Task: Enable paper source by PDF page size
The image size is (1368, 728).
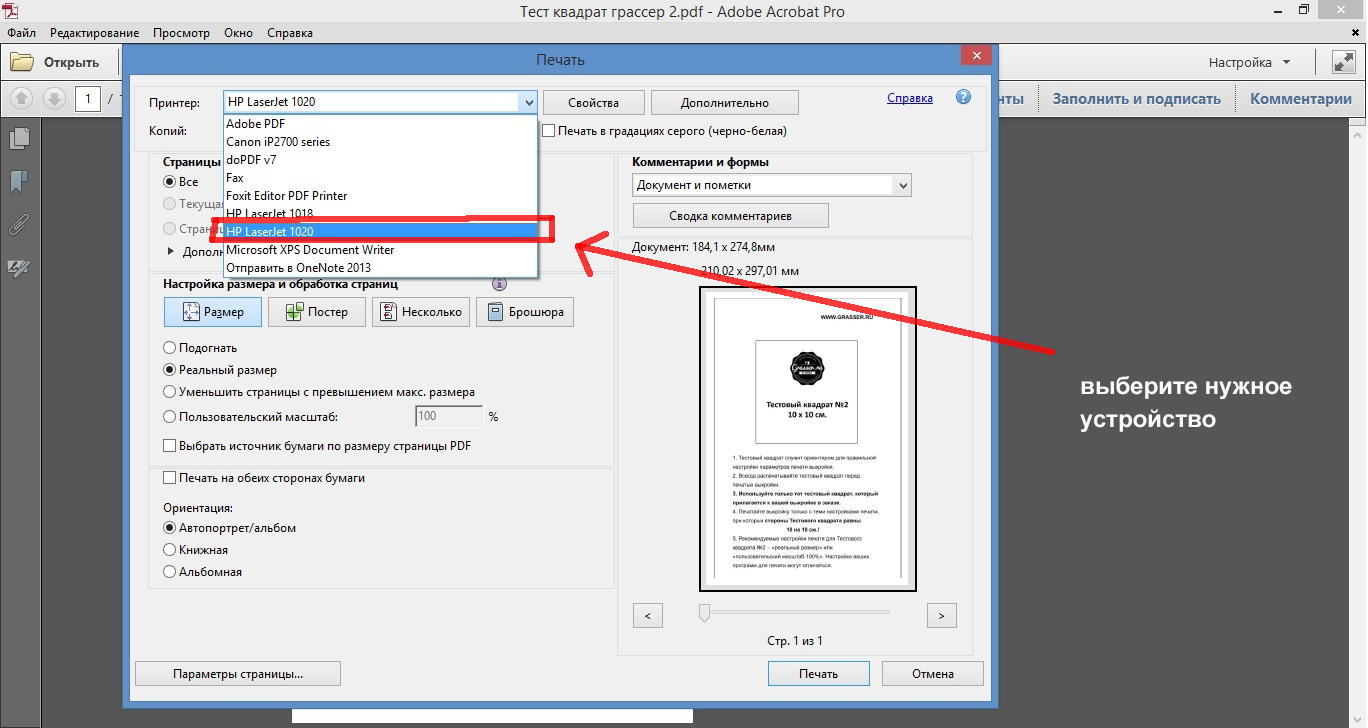Action: click(x=169, y=446)
